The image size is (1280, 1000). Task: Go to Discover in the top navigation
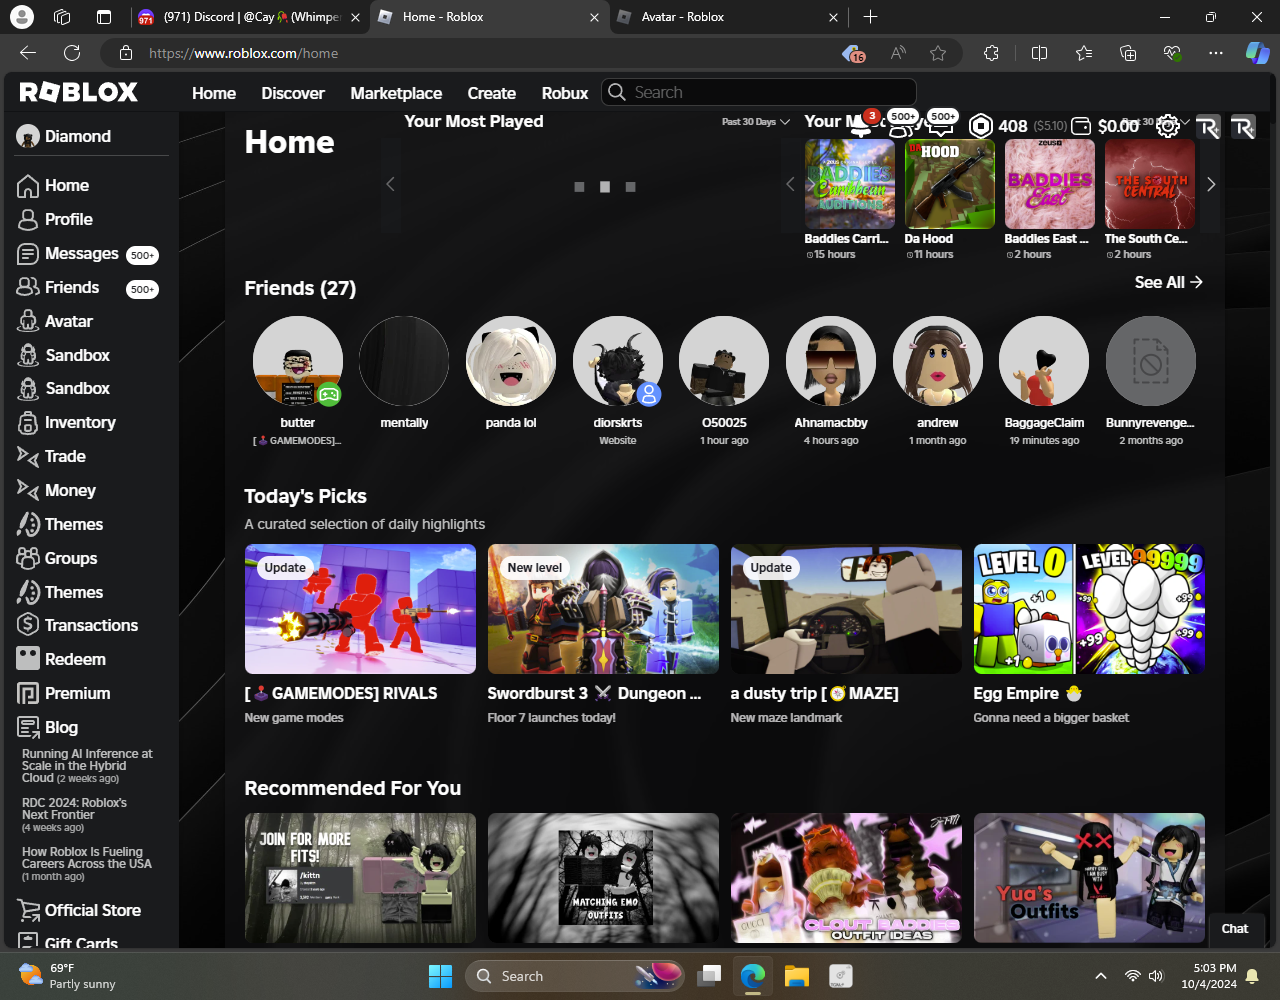point(293,93)
